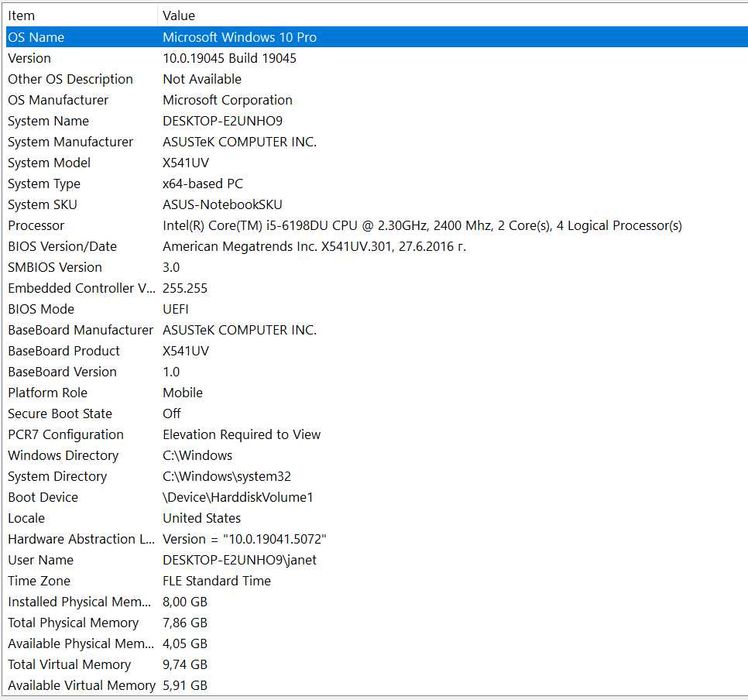Click the Value column header
The image size is (748, 700).
(452, 16)
